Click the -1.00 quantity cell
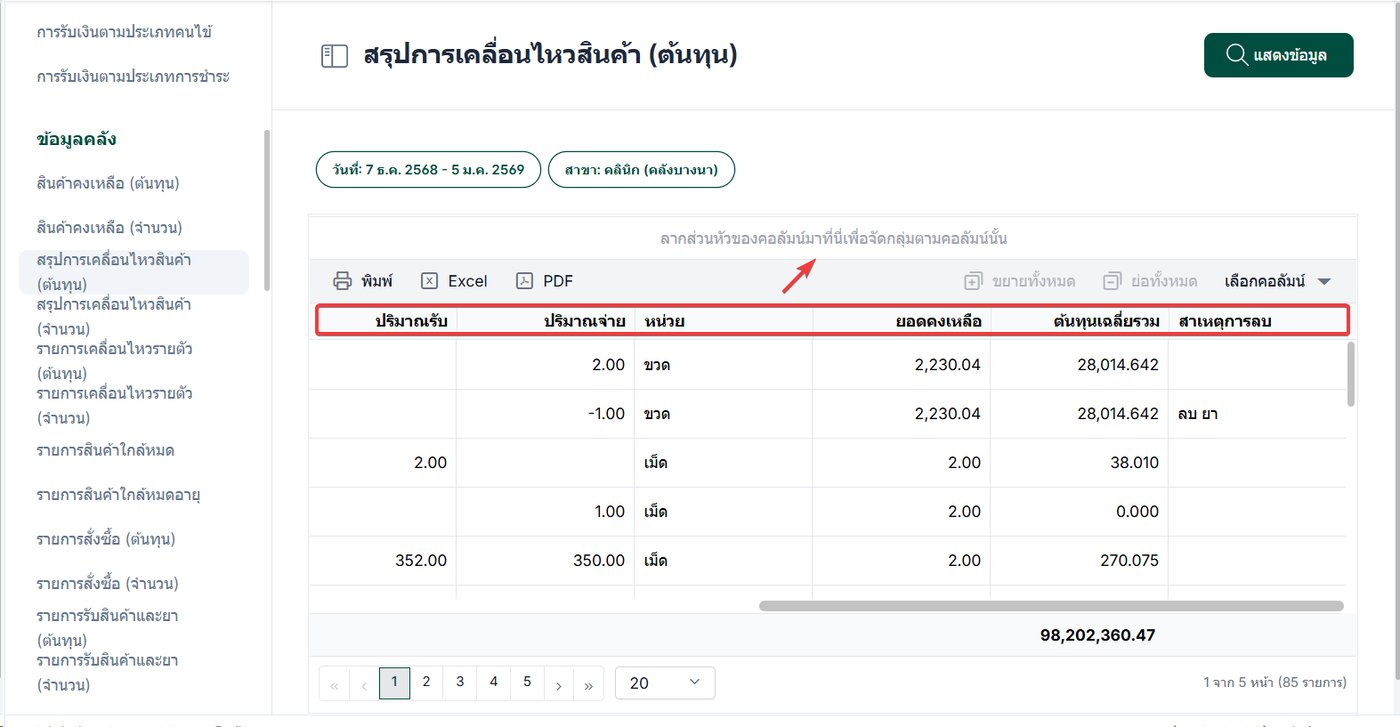The image size is (1400, 727). point(546,413)
